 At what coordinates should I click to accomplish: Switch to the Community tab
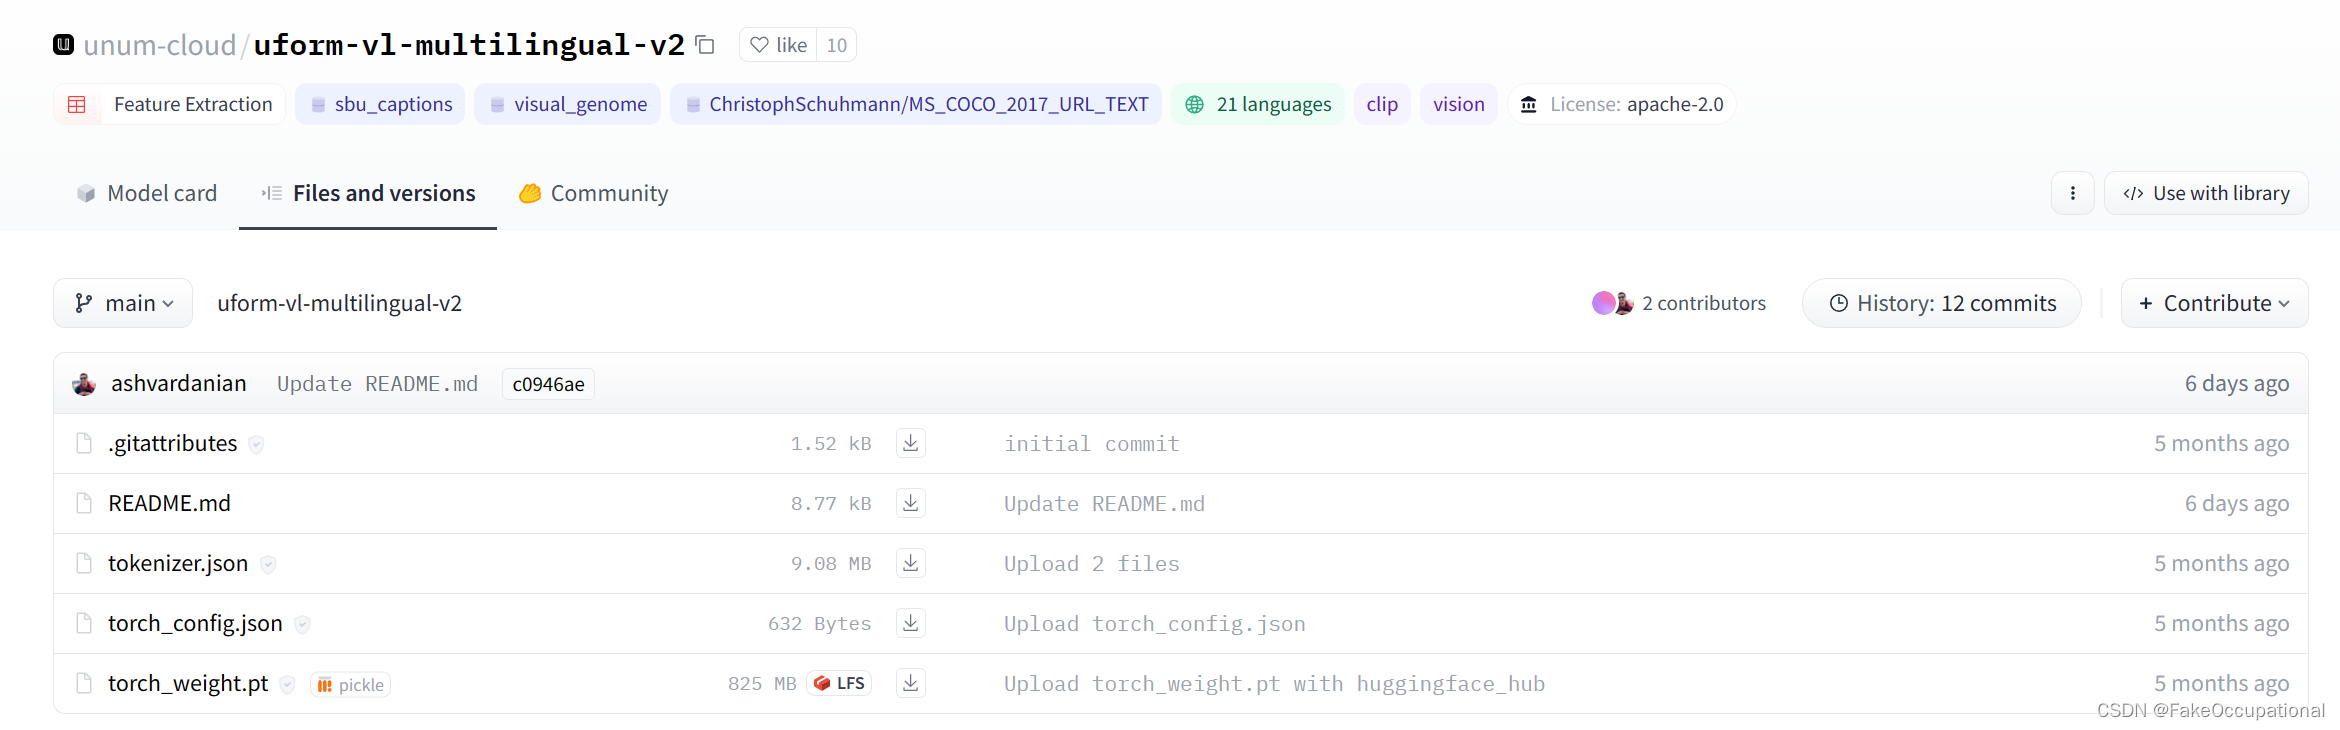click(593, 193)
